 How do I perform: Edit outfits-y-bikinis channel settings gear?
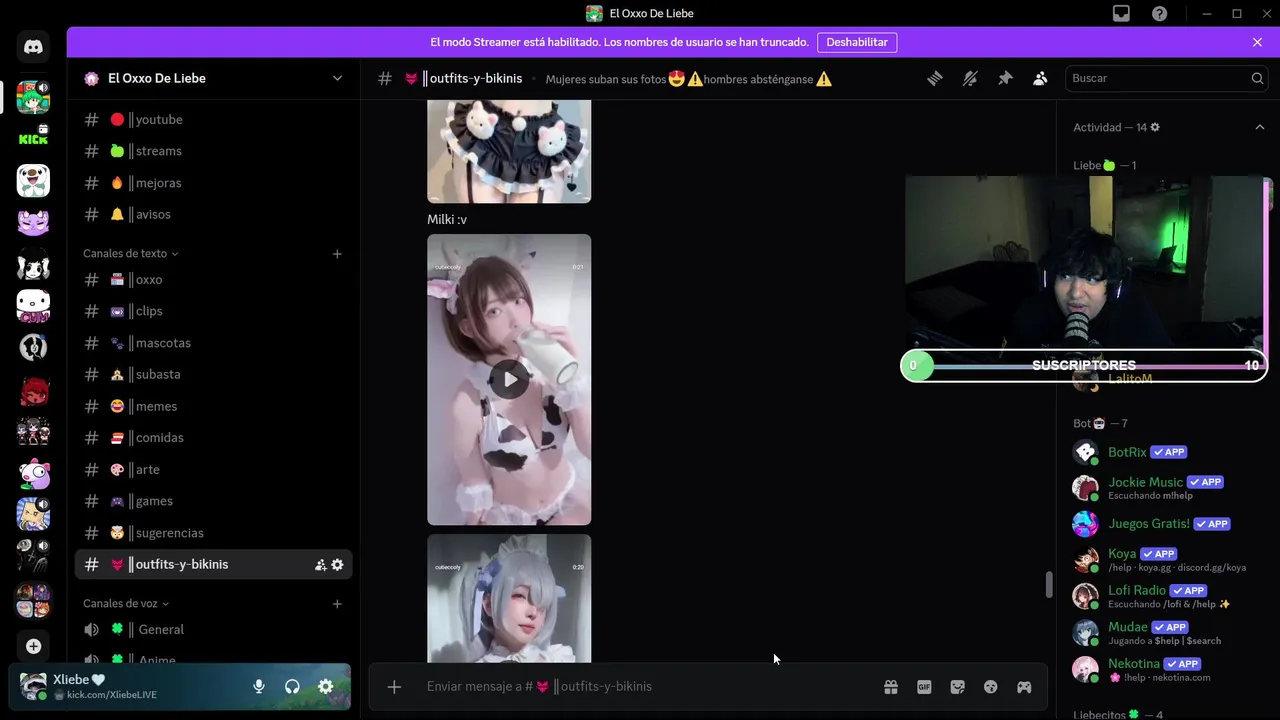point(337,565)
